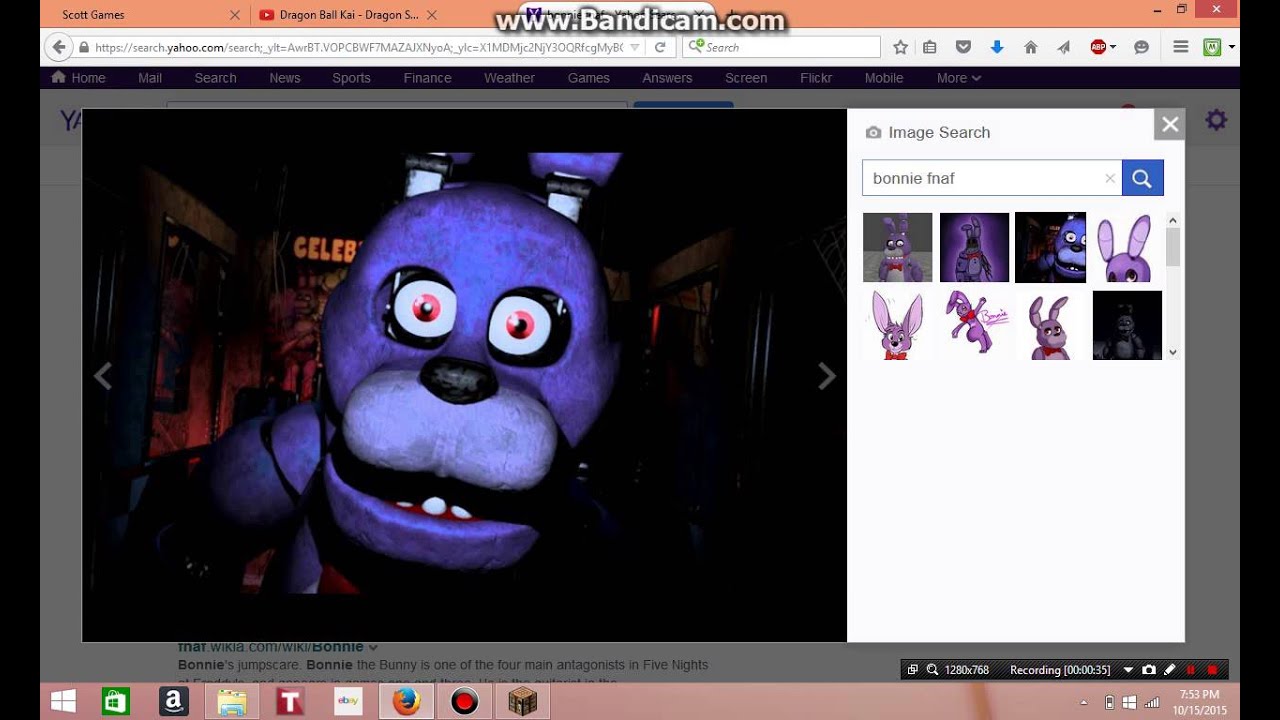Open the Firefox hamburger menu
Viewport: 1280px width, 720px height.
pos(1180,47)
